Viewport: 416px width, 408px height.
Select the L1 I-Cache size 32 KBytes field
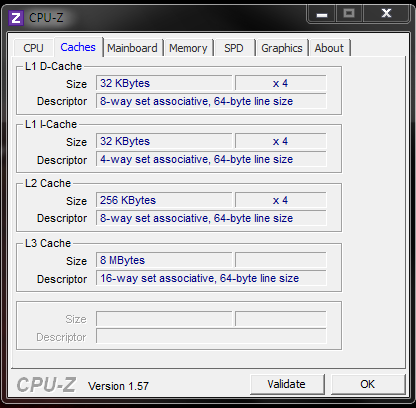tap(164, 141)
